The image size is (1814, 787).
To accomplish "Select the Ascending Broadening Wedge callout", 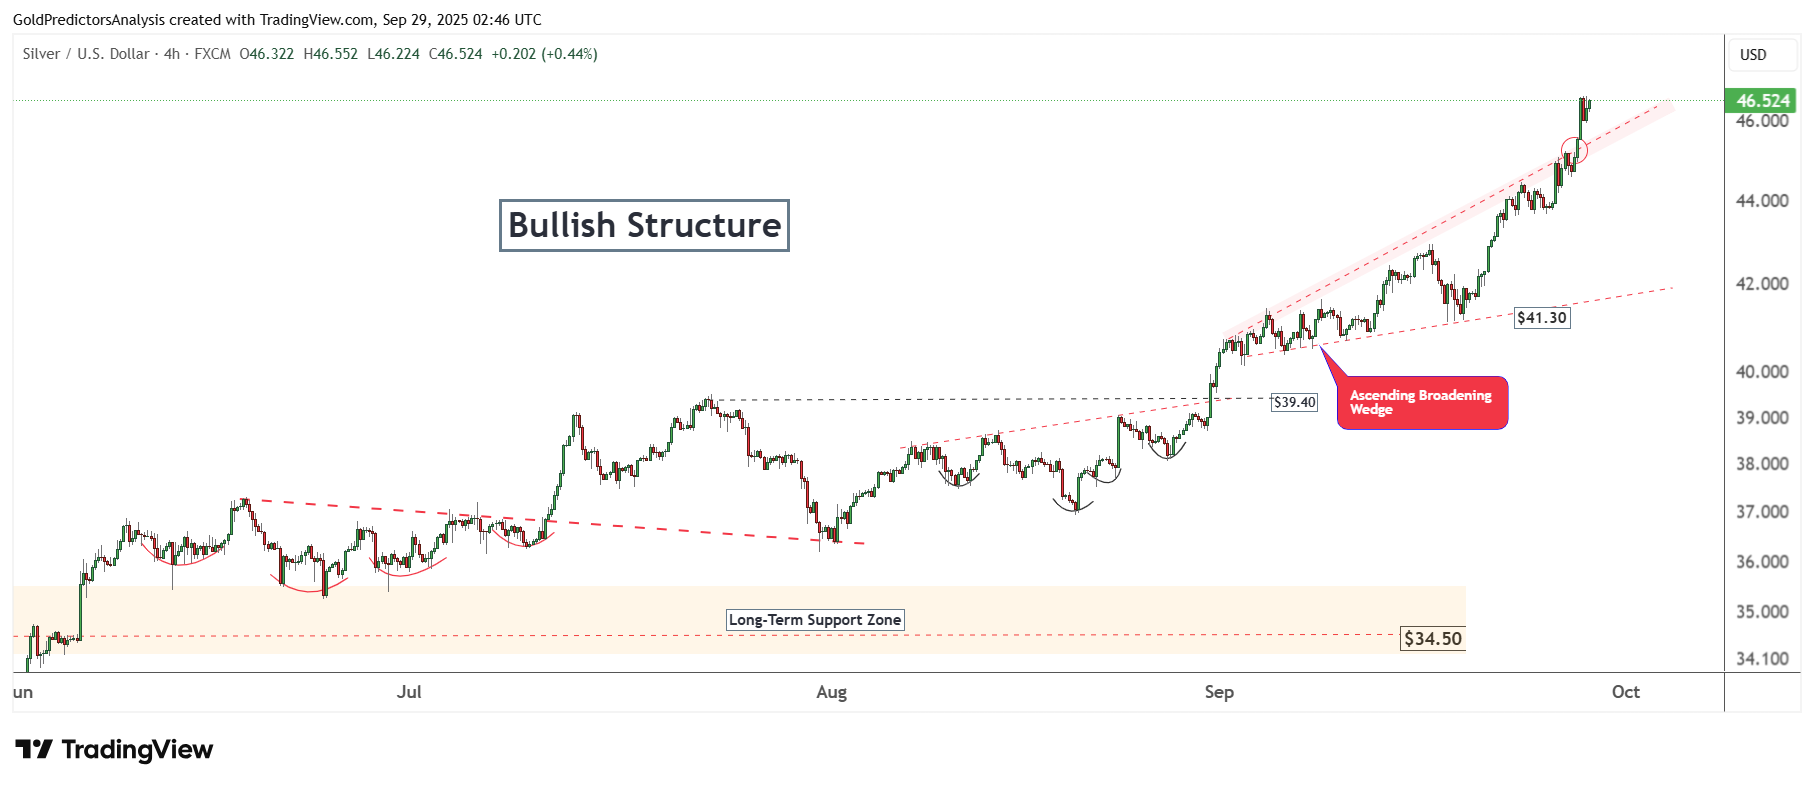I will pyautogui.click(x=1421, y=403).
